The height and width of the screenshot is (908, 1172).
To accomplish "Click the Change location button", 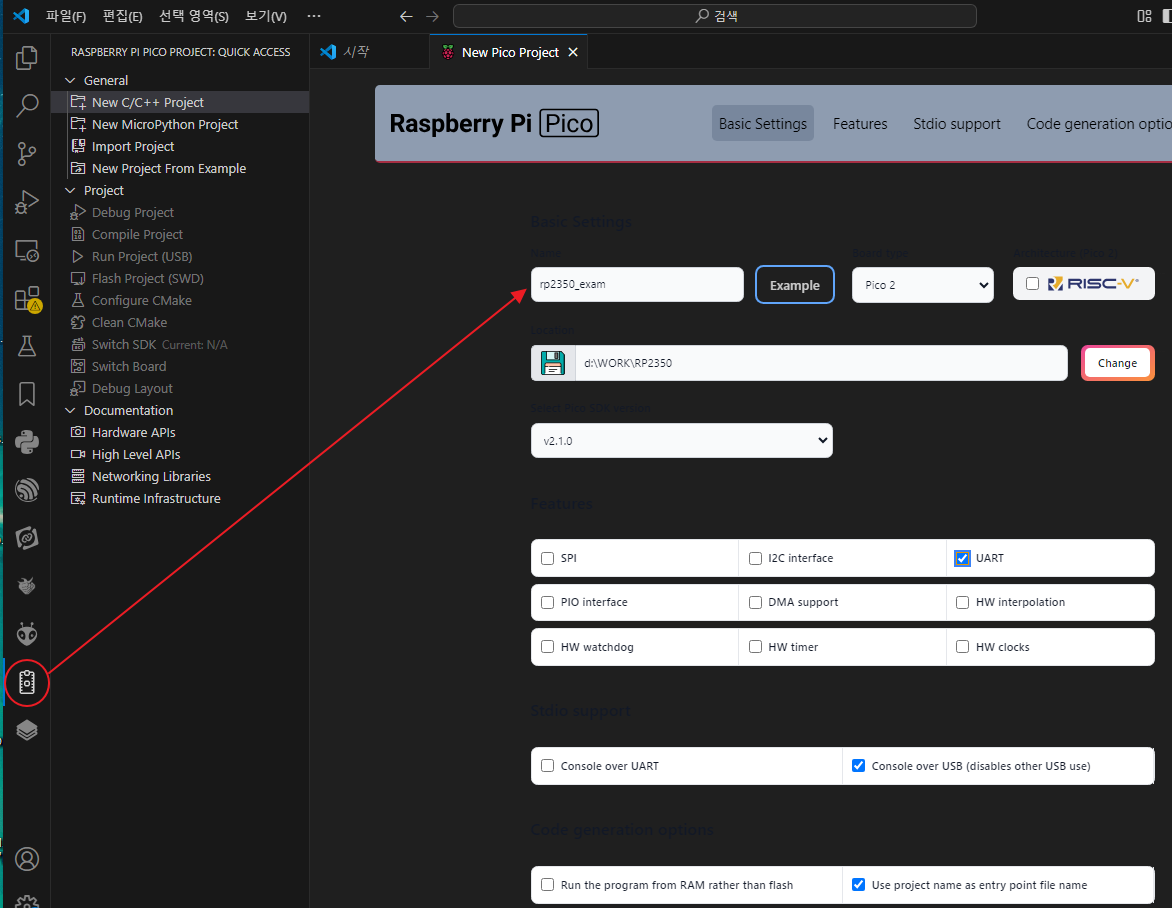I will click(1117, 363).
